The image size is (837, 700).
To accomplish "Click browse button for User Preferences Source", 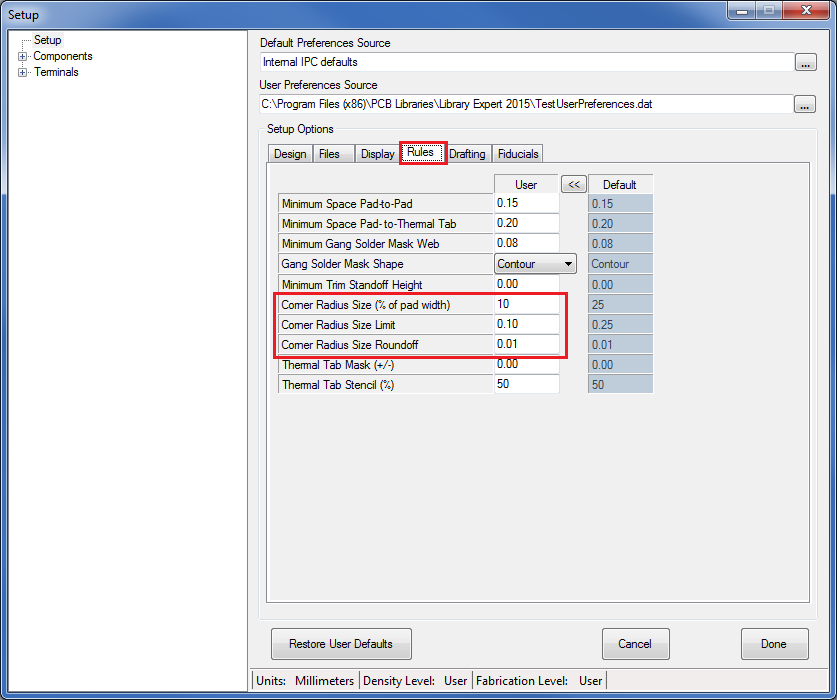I will click(x=805, y=105).
